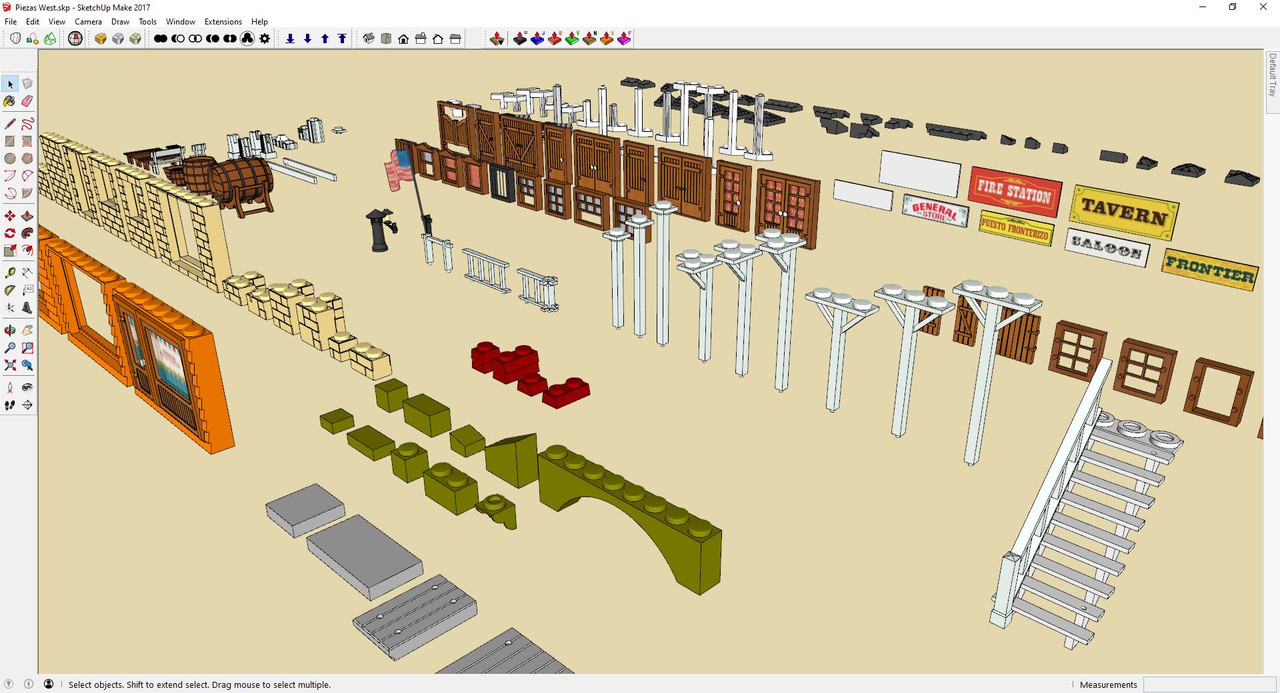The width and height of the screenshot is (1280, 693).
Task: Click the blue up arrow with top bar
Action: coord(342,38)
